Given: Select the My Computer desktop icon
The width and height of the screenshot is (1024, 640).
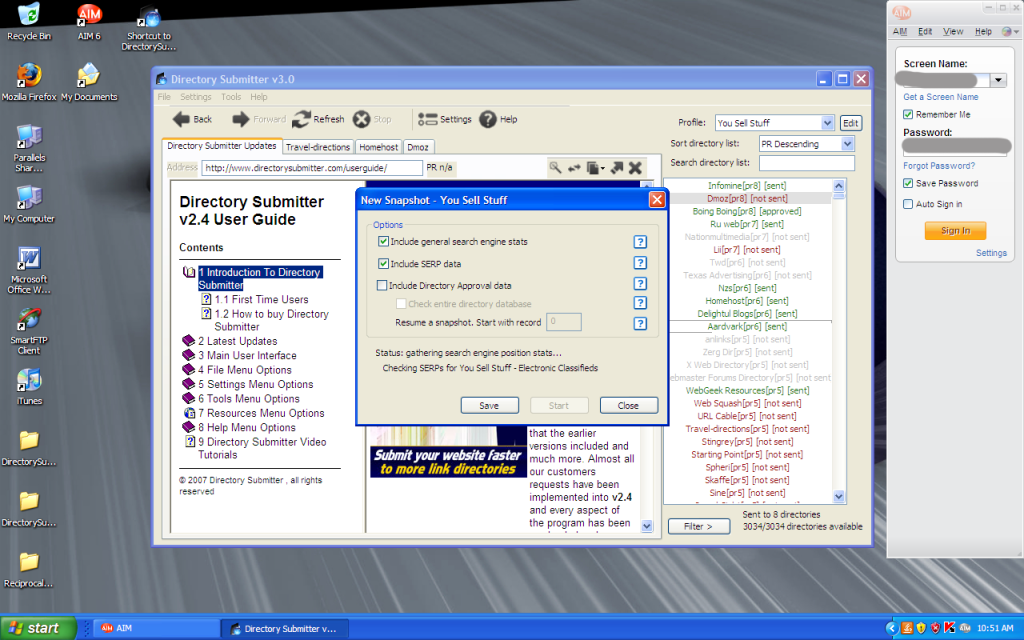Looking at the screenshot, I should pyautogui.click(x=29, y=204).
